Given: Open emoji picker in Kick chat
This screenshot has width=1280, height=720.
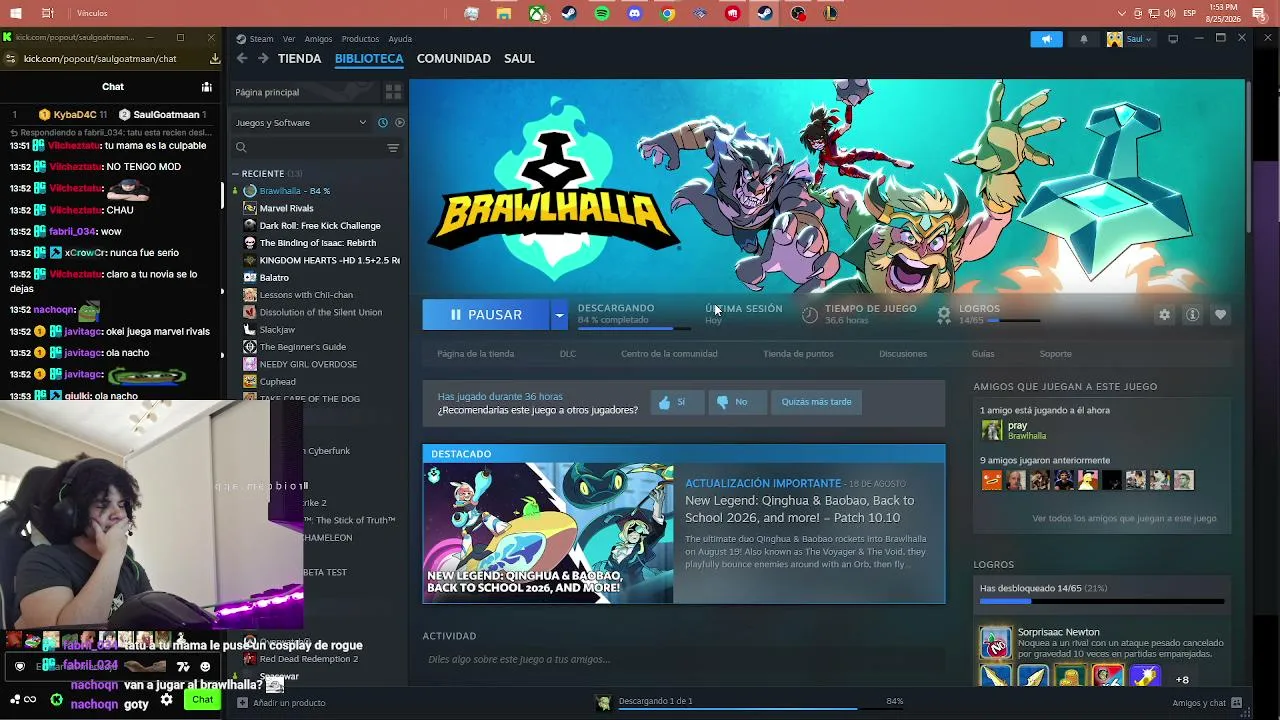Looking at the screenshot, I should pos(205,667).
